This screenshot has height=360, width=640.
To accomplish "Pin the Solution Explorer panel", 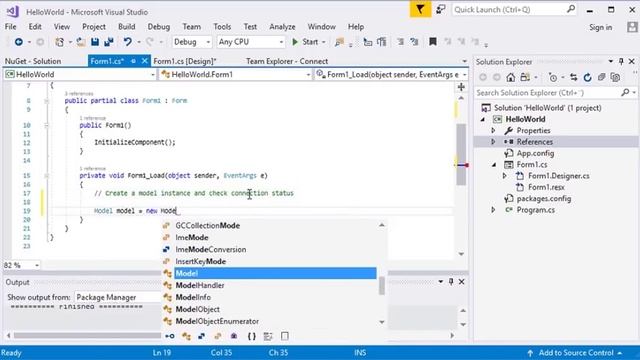I will coord(621,61).
